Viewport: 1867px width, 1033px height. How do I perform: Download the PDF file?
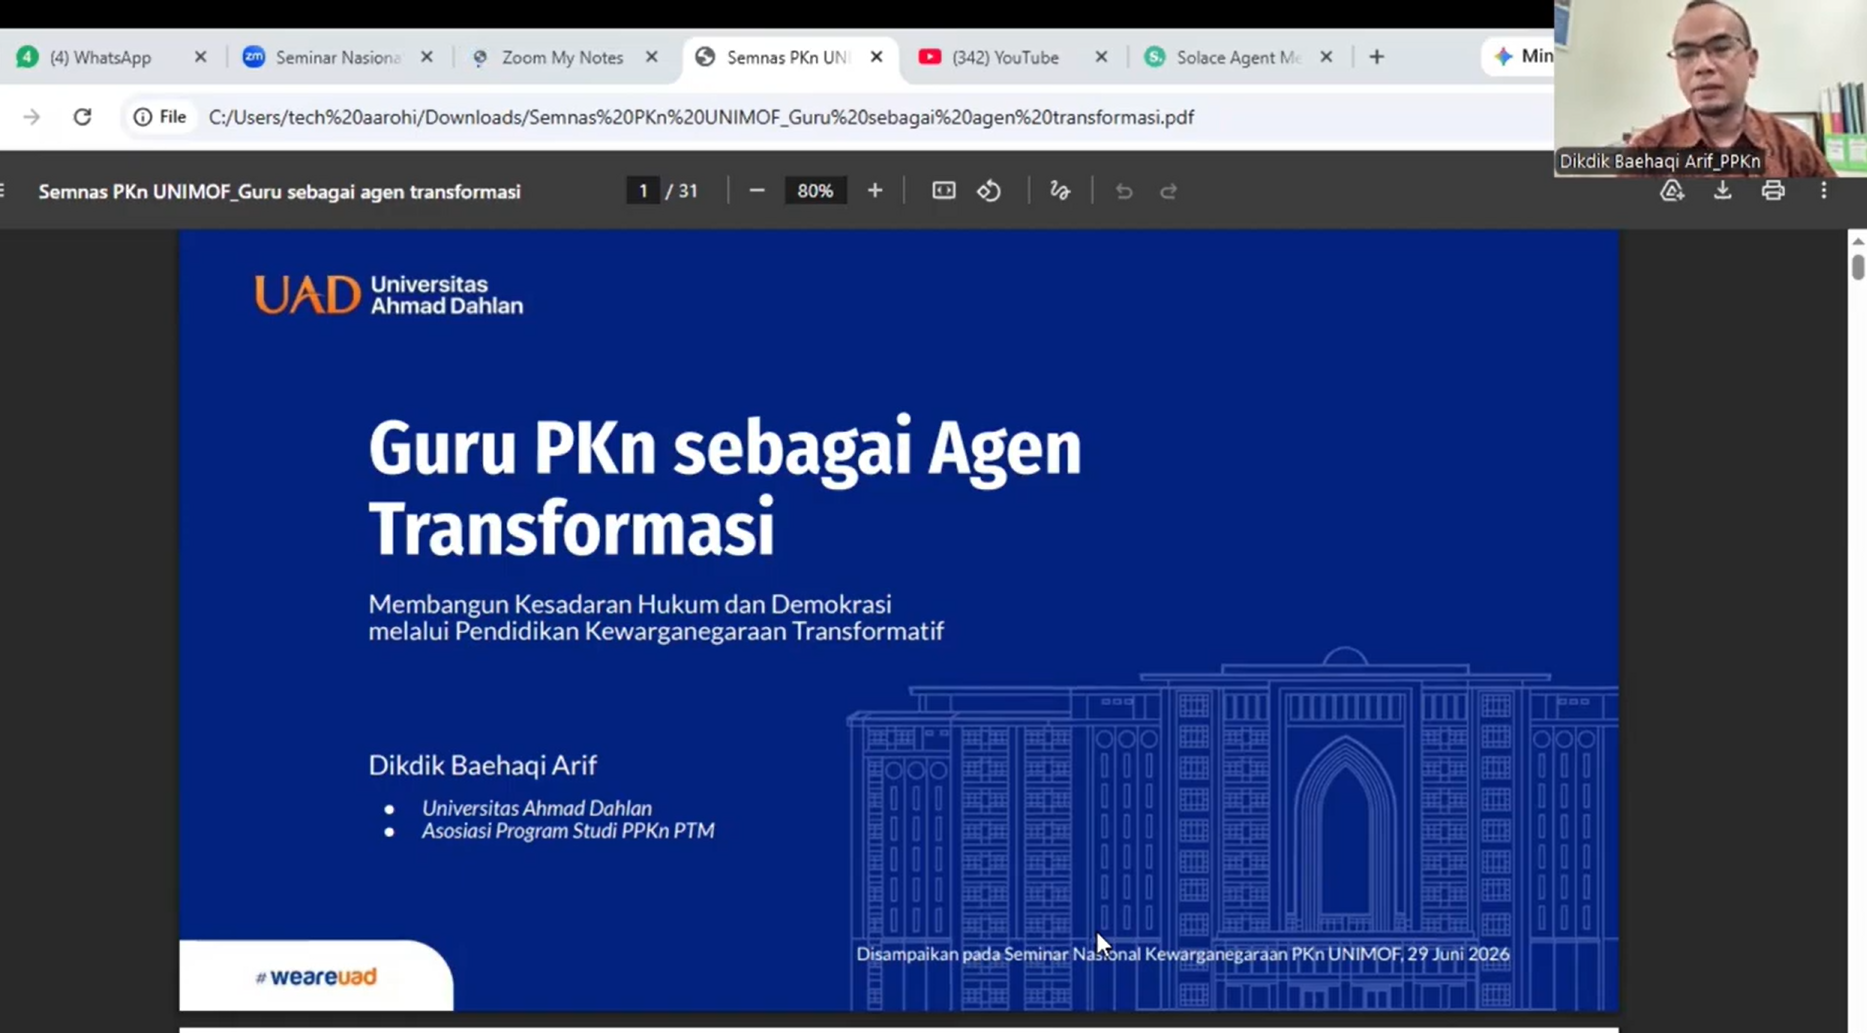[x=1722, y=190]
